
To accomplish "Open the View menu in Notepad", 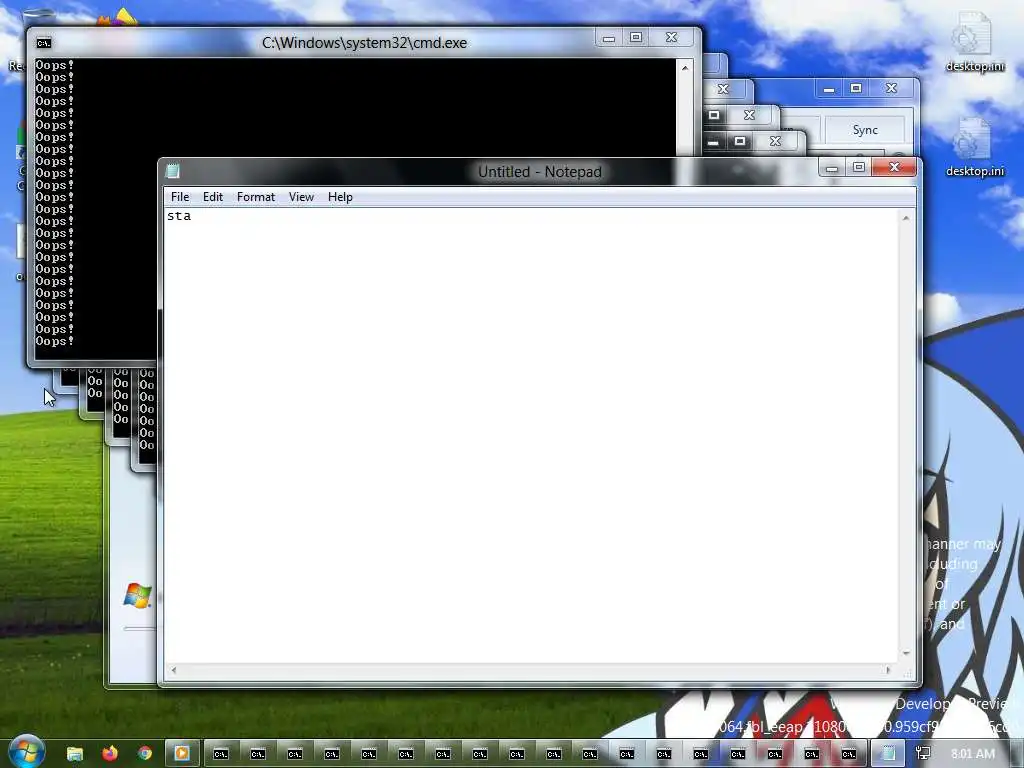I will pyautogui.click(x=301, y=197).
